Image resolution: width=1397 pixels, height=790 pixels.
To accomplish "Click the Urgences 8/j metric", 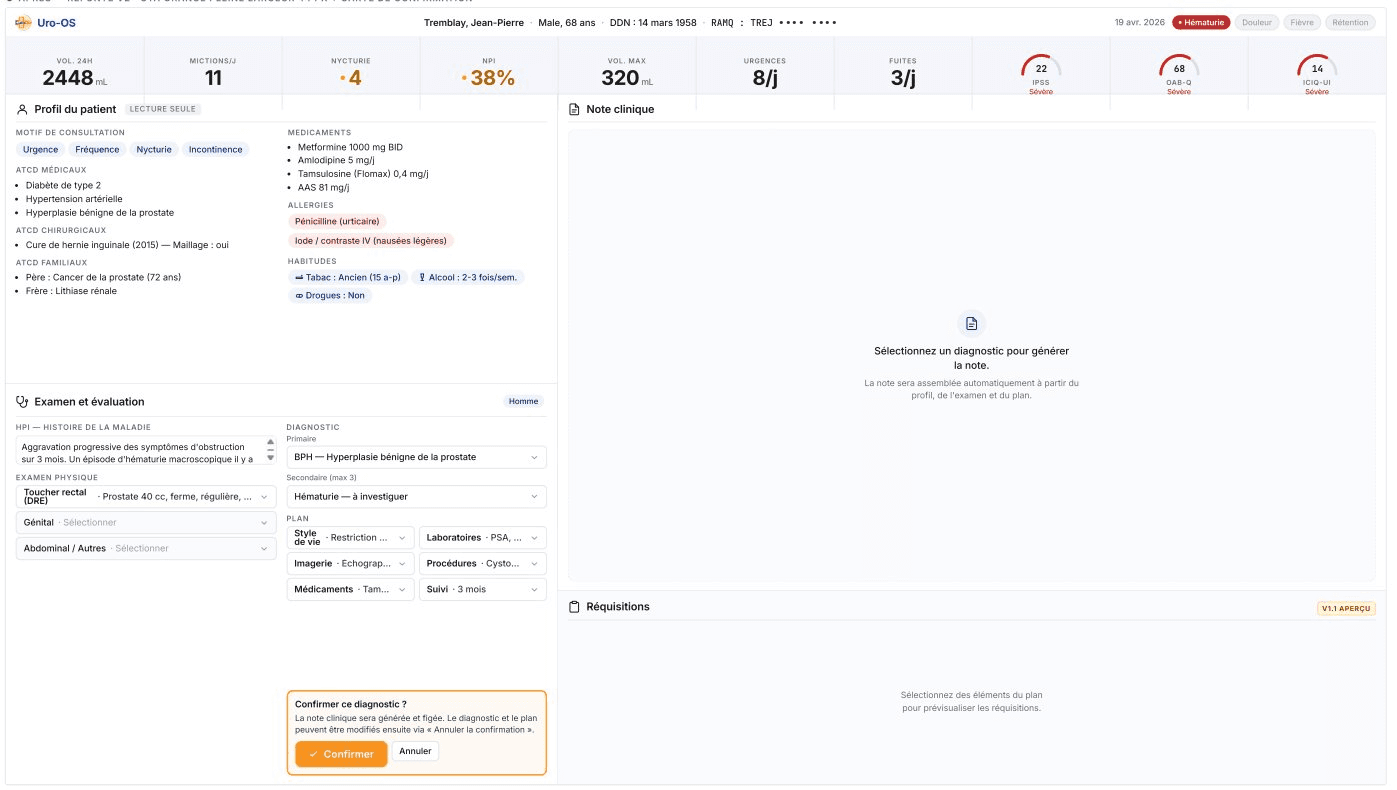I will tap(765, 73).
